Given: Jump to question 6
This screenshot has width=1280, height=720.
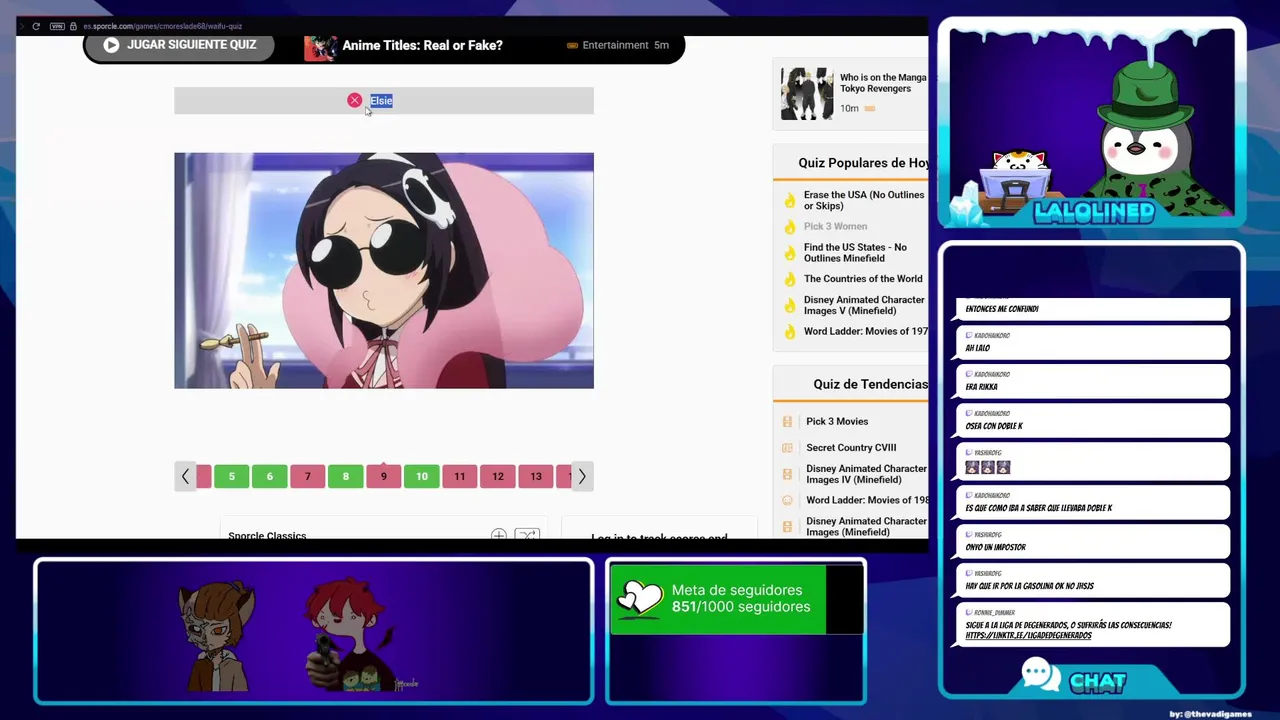Looking at the screenshot, I should tap(269, 477).
